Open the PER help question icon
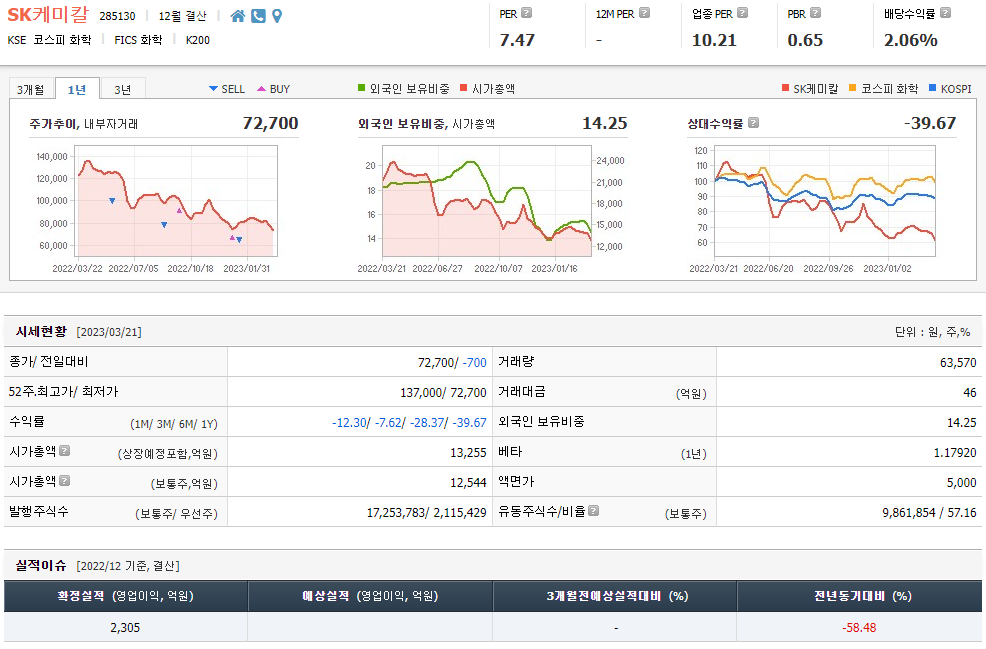Screen dimensions: 986x649 [x=526, y=13]
